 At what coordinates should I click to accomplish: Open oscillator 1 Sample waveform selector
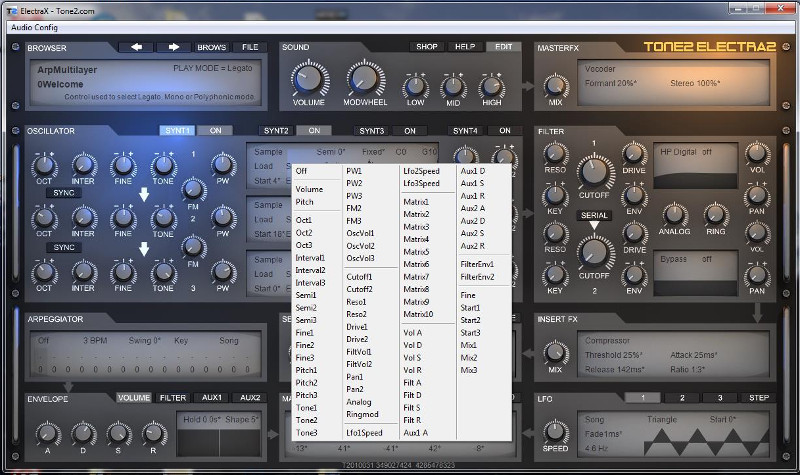(x=268, y=152)
